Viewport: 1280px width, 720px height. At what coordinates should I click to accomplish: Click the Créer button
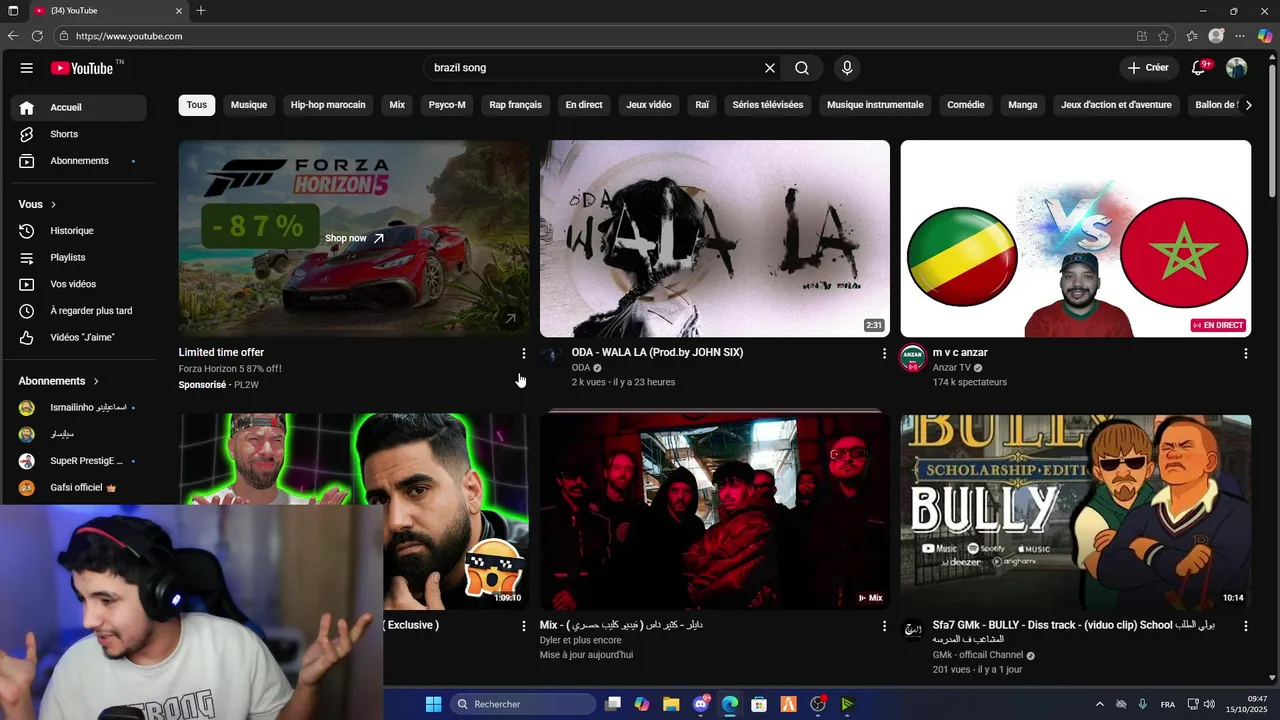pyautogui.click(x=1148, y=68)
